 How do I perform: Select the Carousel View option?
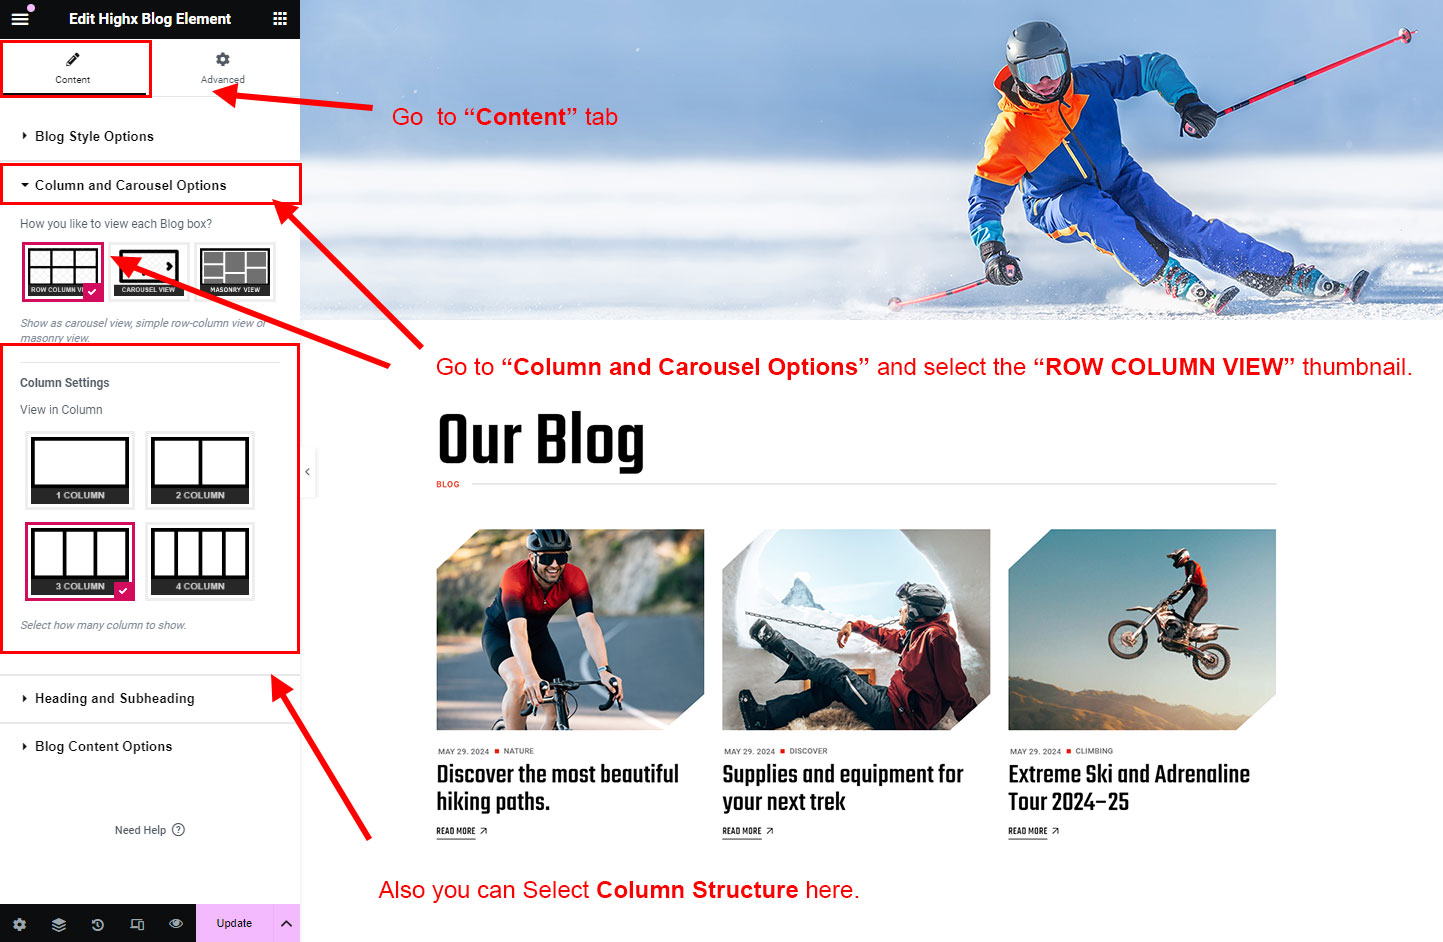(148, 271)
